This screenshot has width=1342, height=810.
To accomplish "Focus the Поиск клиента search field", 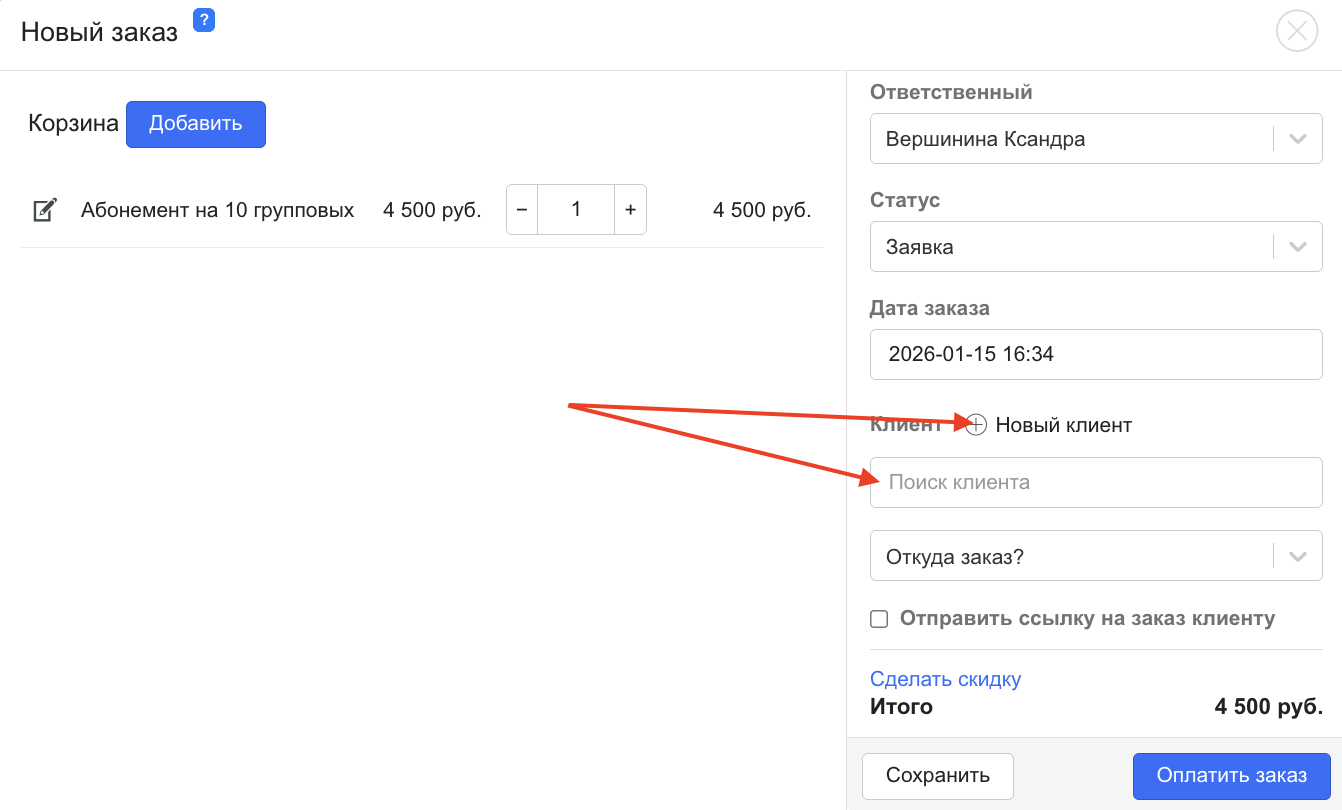I will click(1096, 482).
